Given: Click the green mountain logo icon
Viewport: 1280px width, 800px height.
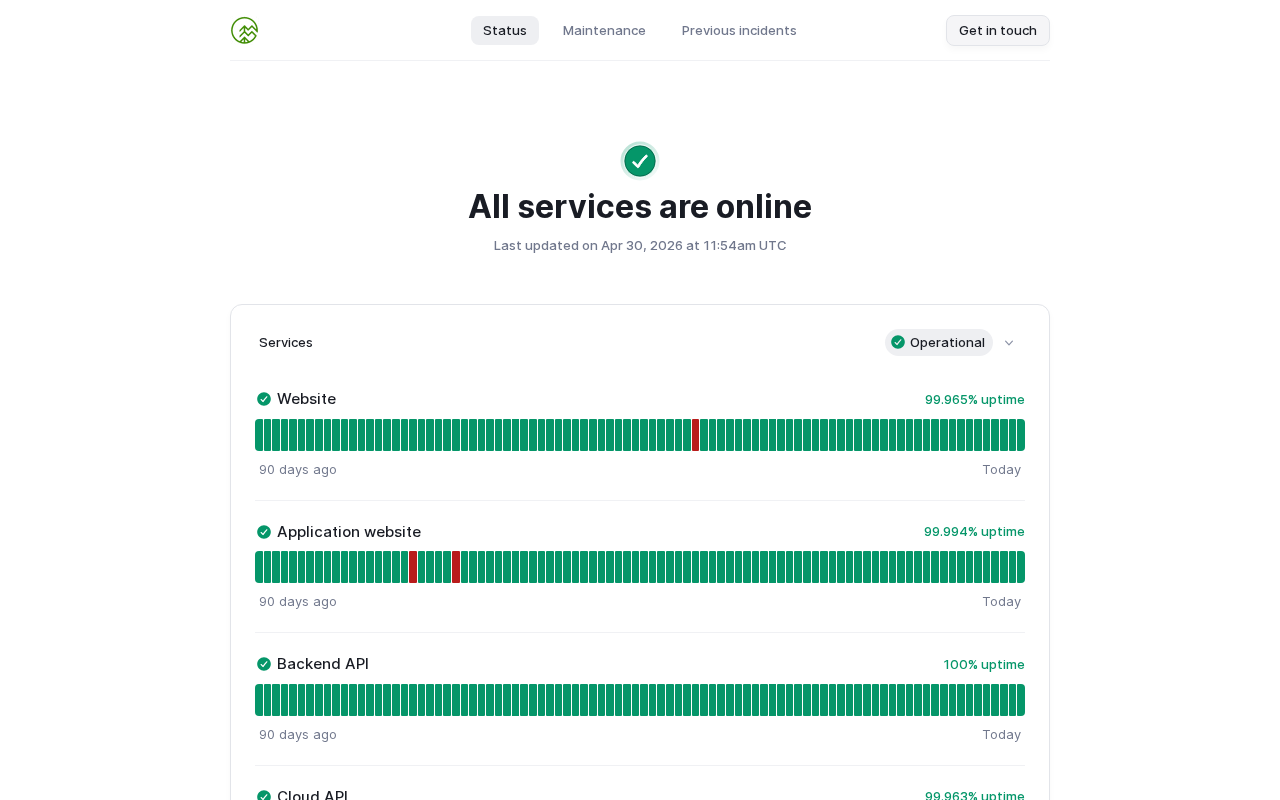Looking at the screenshot, I should pyautogui.click(x=244, y=30).
